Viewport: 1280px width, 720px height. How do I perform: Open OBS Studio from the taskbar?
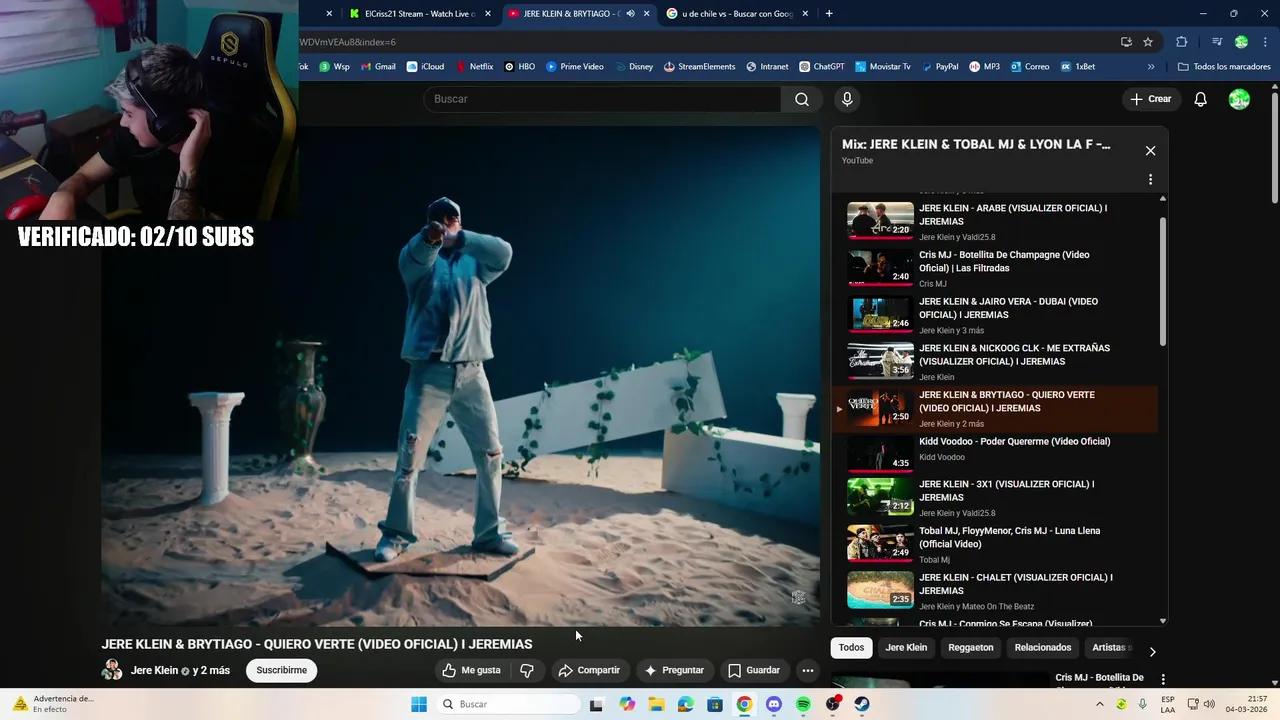click(833, 704)
